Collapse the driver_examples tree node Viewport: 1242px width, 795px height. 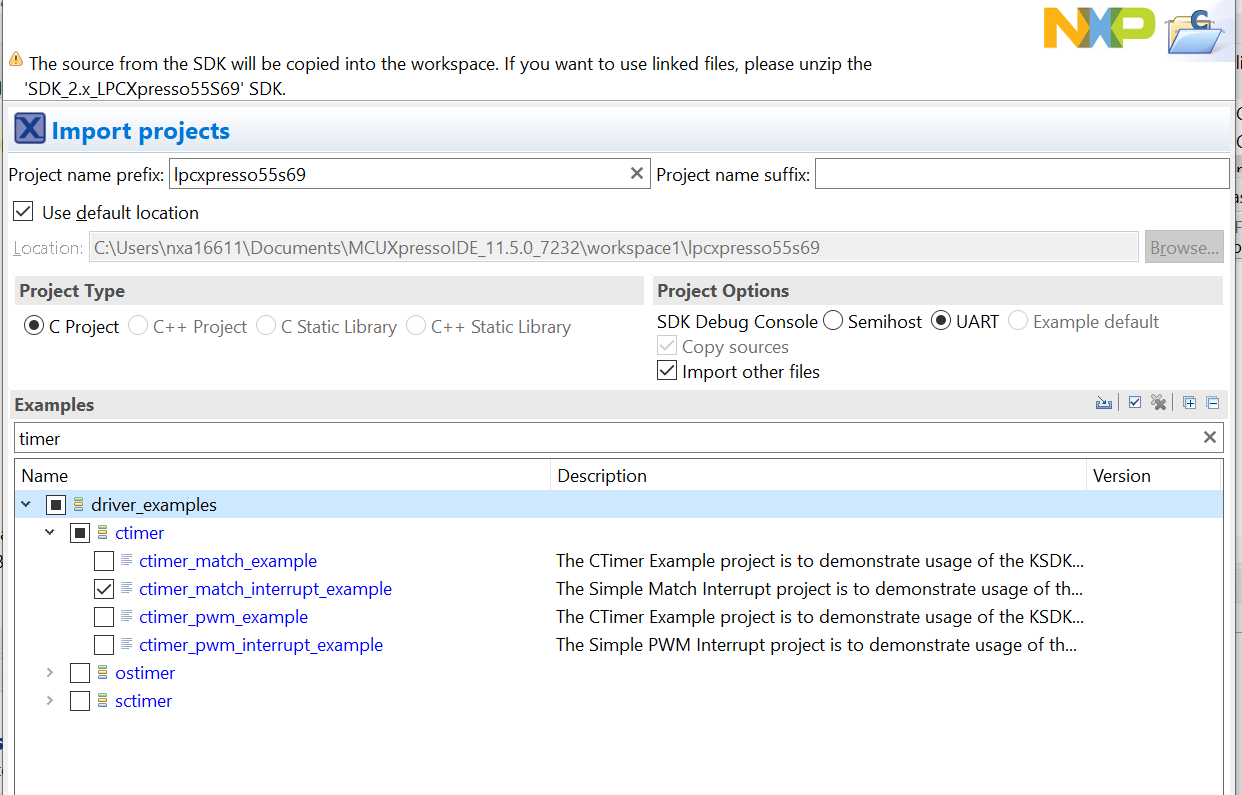click(x=26, y=505)
